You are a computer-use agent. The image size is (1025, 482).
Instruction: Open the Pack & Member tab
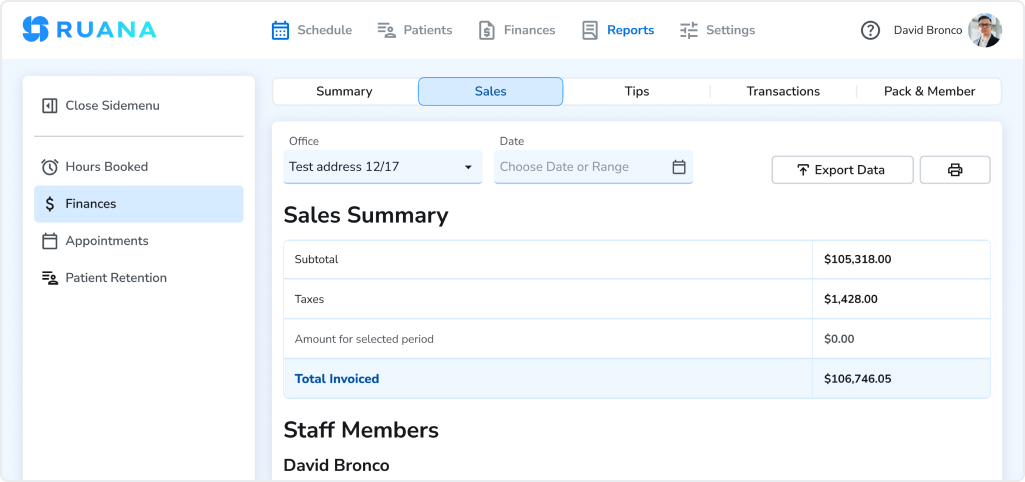[x=929, y=91]
